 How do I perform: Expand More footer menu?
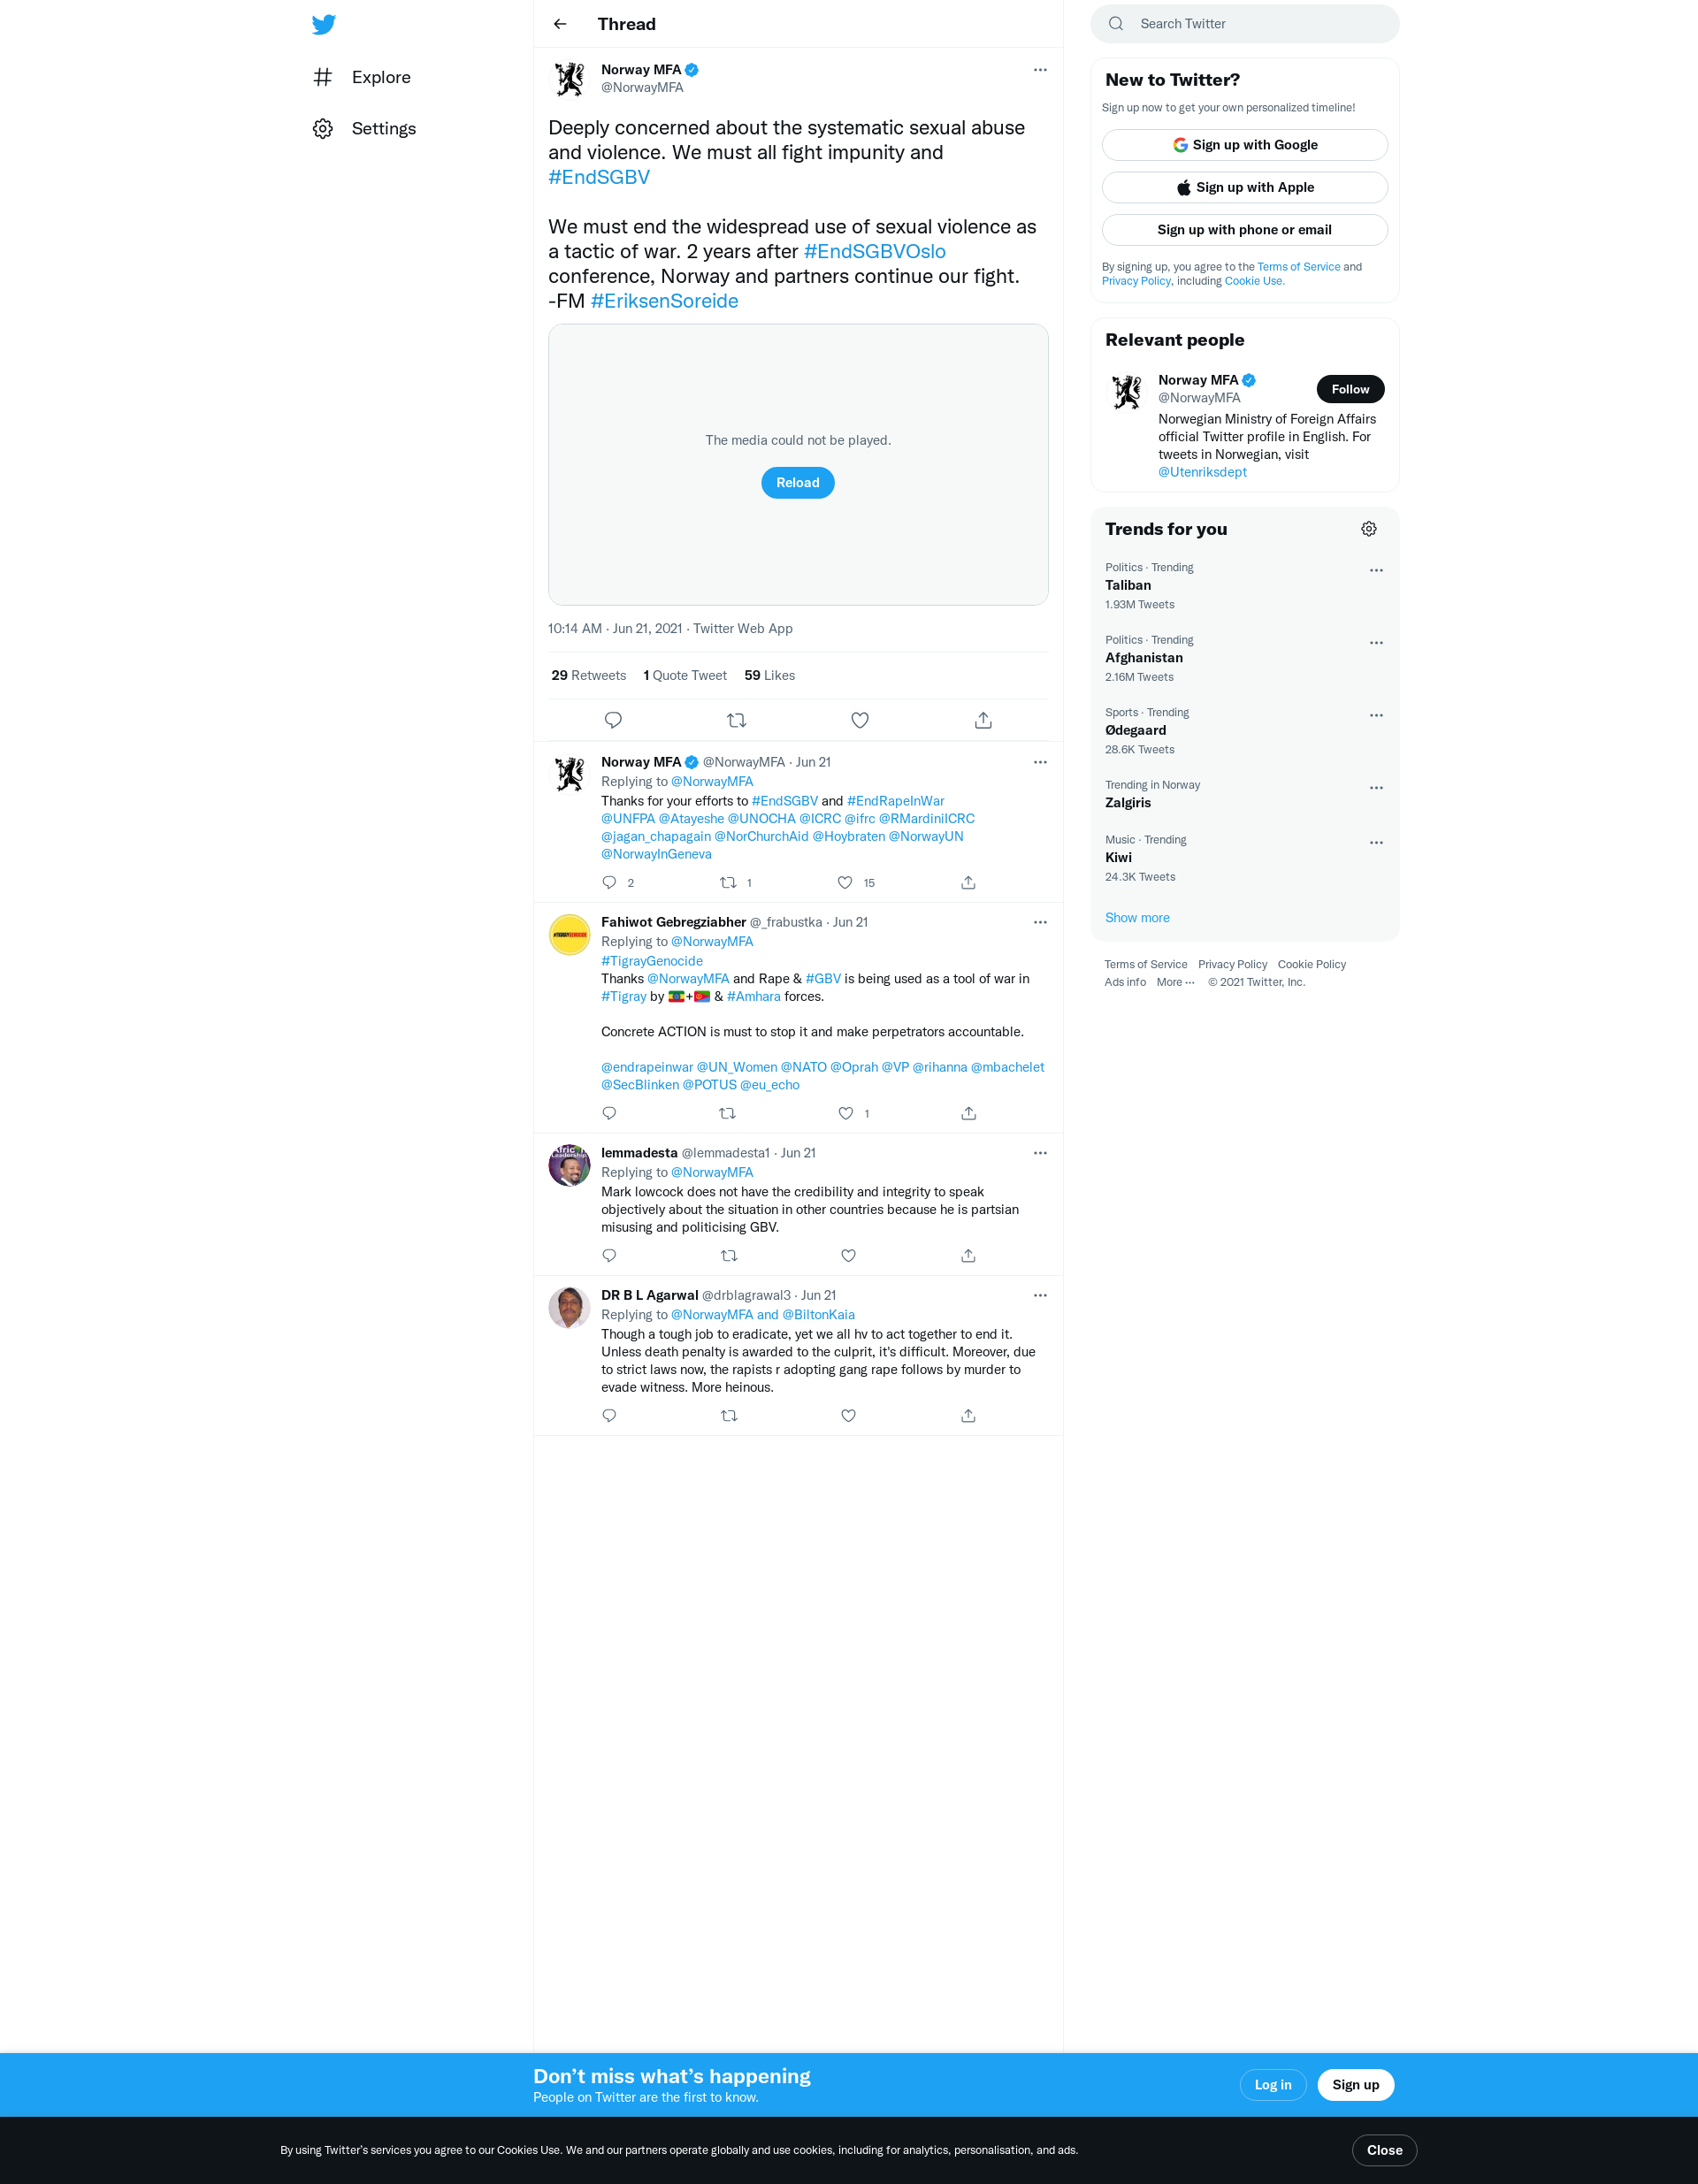pyautogui.click(x=1175, y=982)
